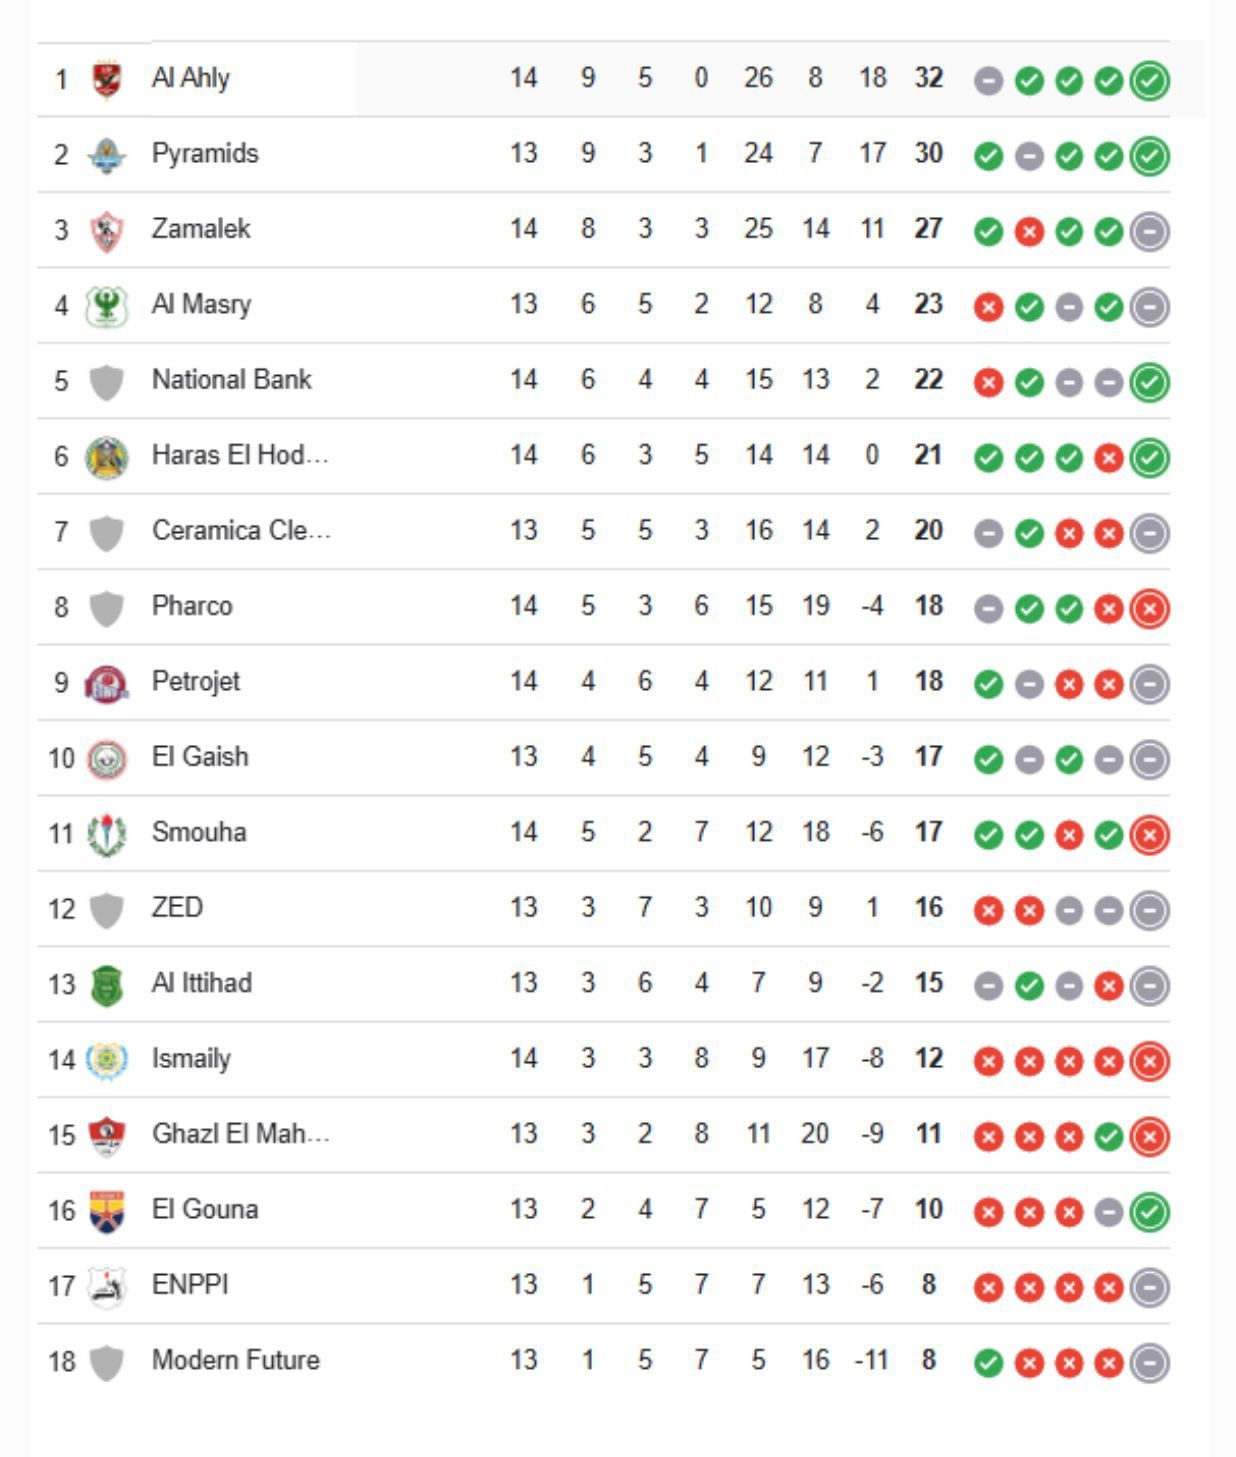Open the Ismaily team page
1236x1457 pixels.
tap(191, 1058)
